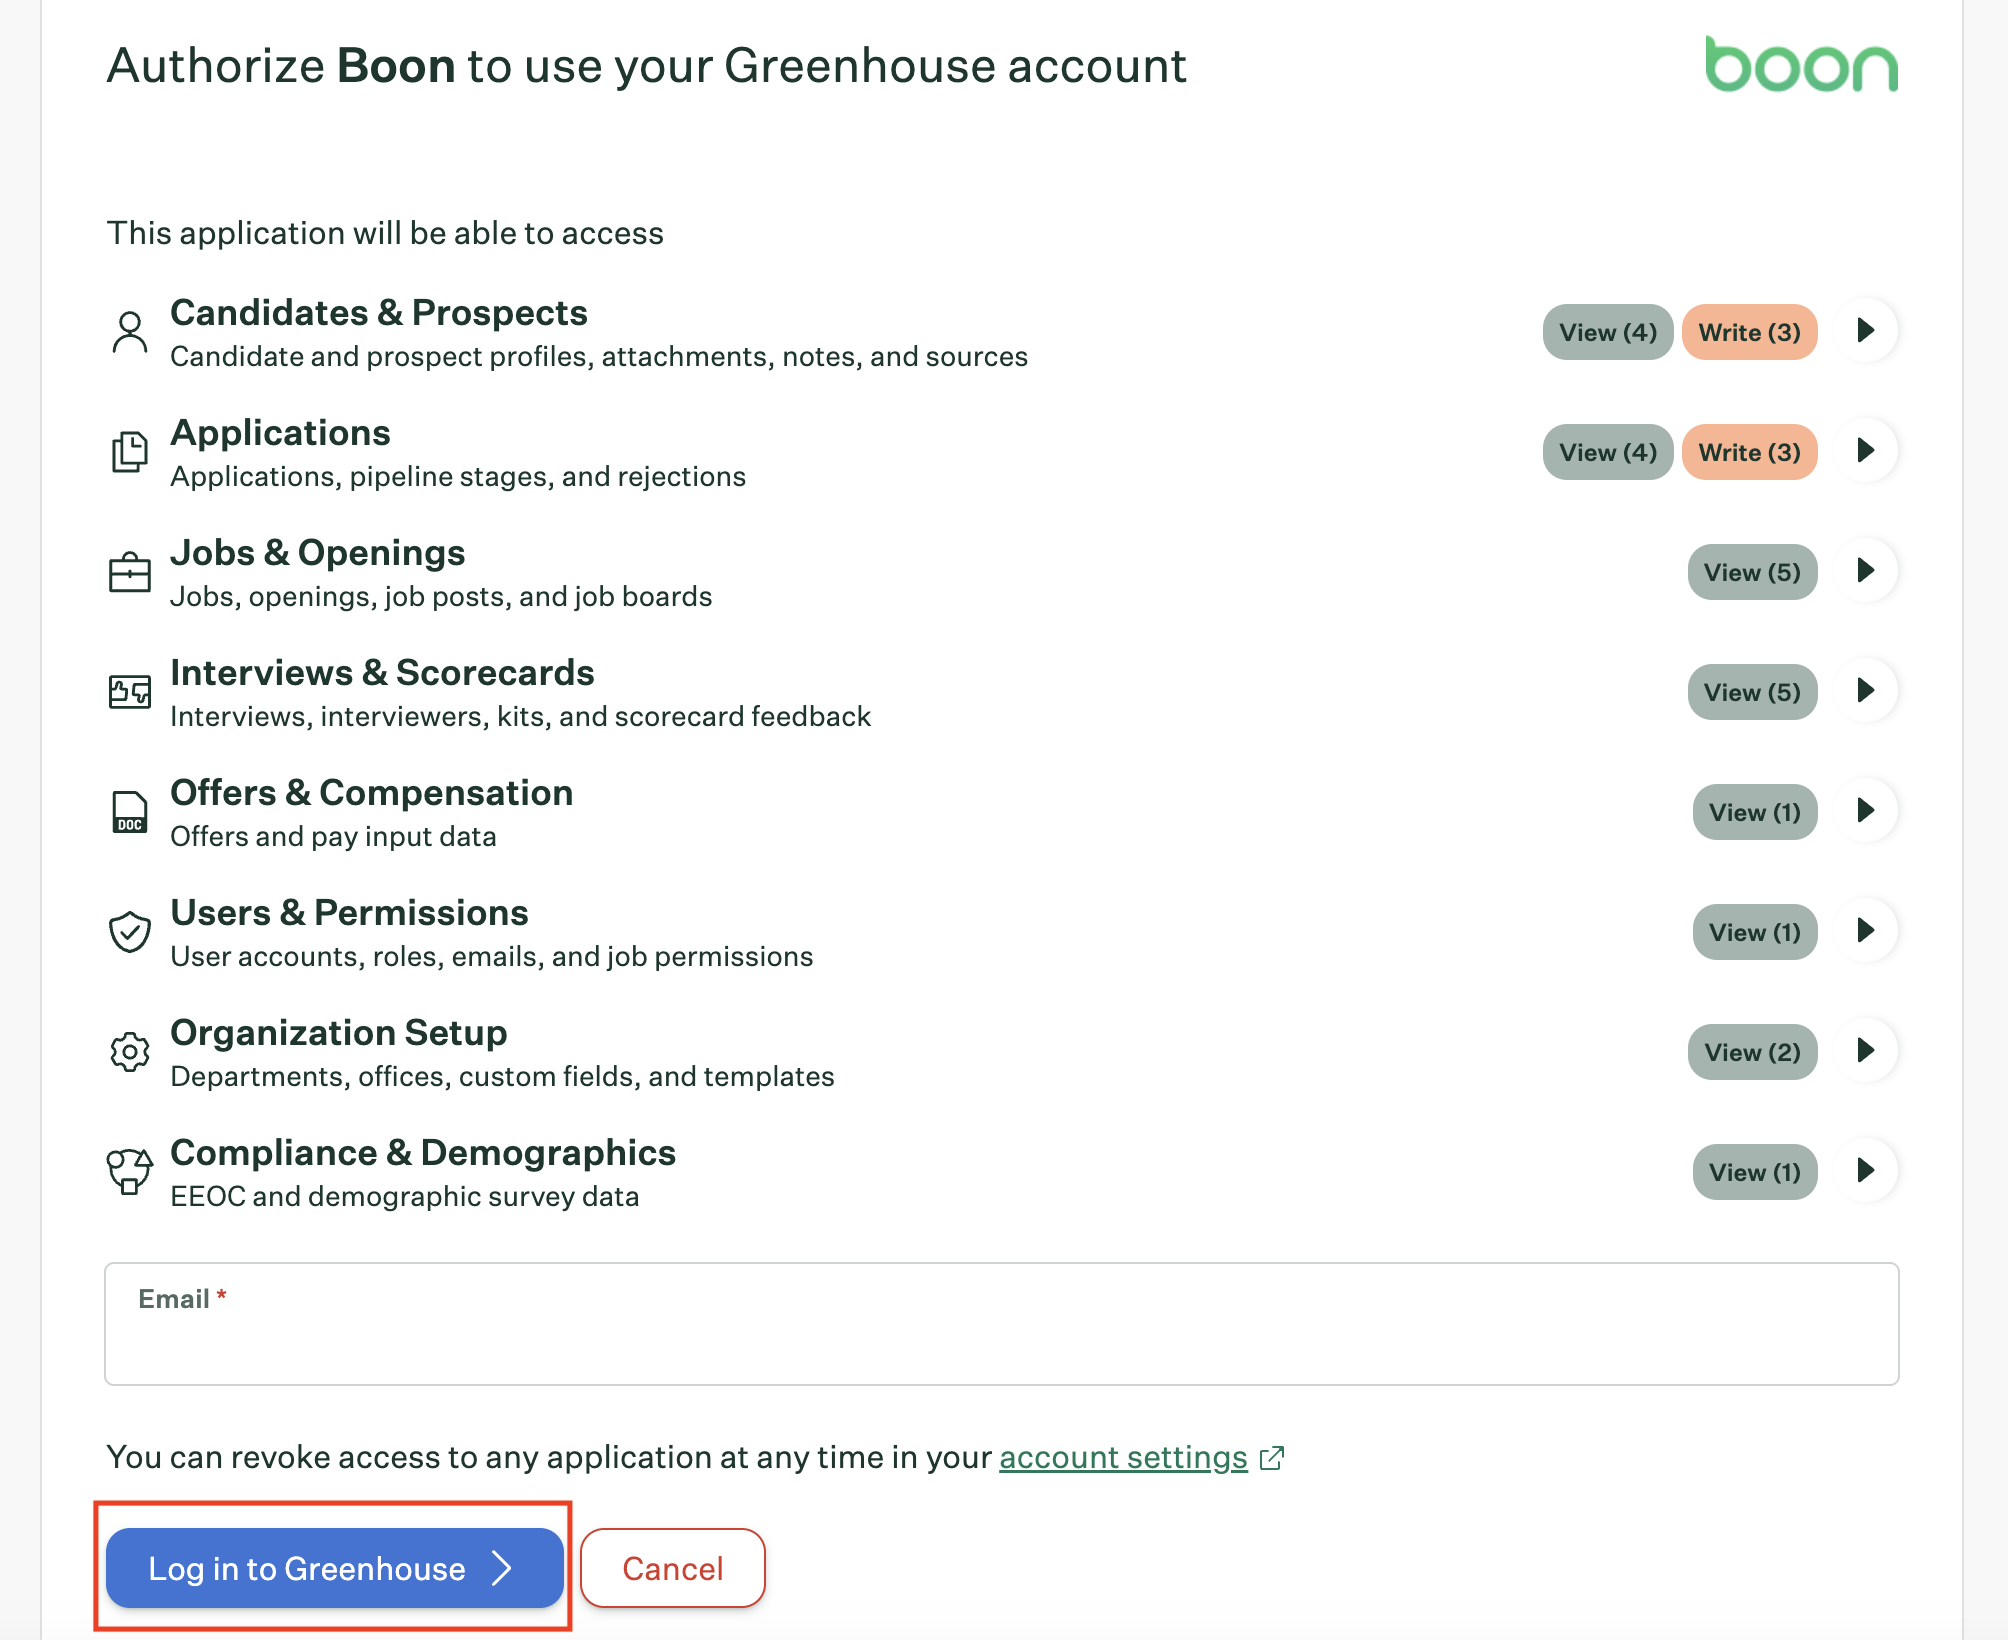Click the Offers & Compensation DOC icon
Screen dimensions: 2008x1640
130,812
